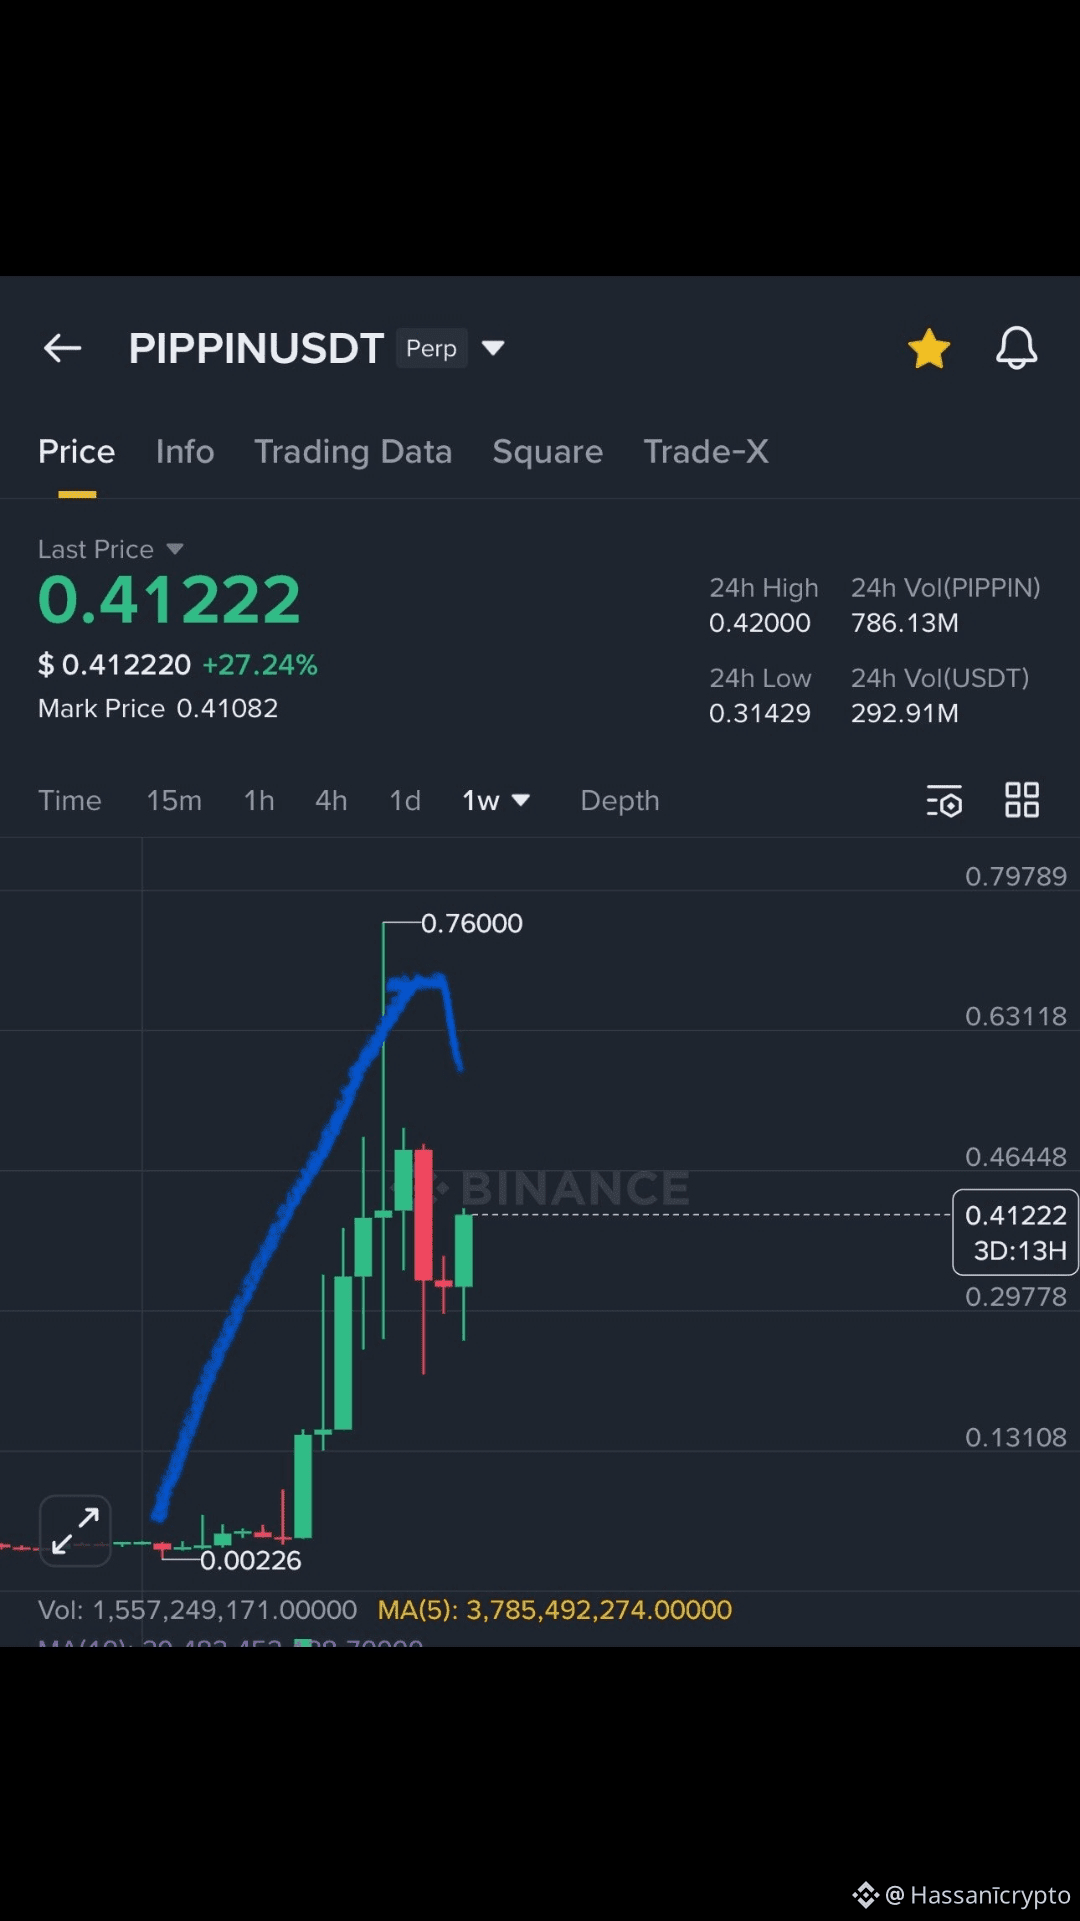
Task: Open the four-square chart tools grid
Action: pyautogui.click(x=1022, y=800)
